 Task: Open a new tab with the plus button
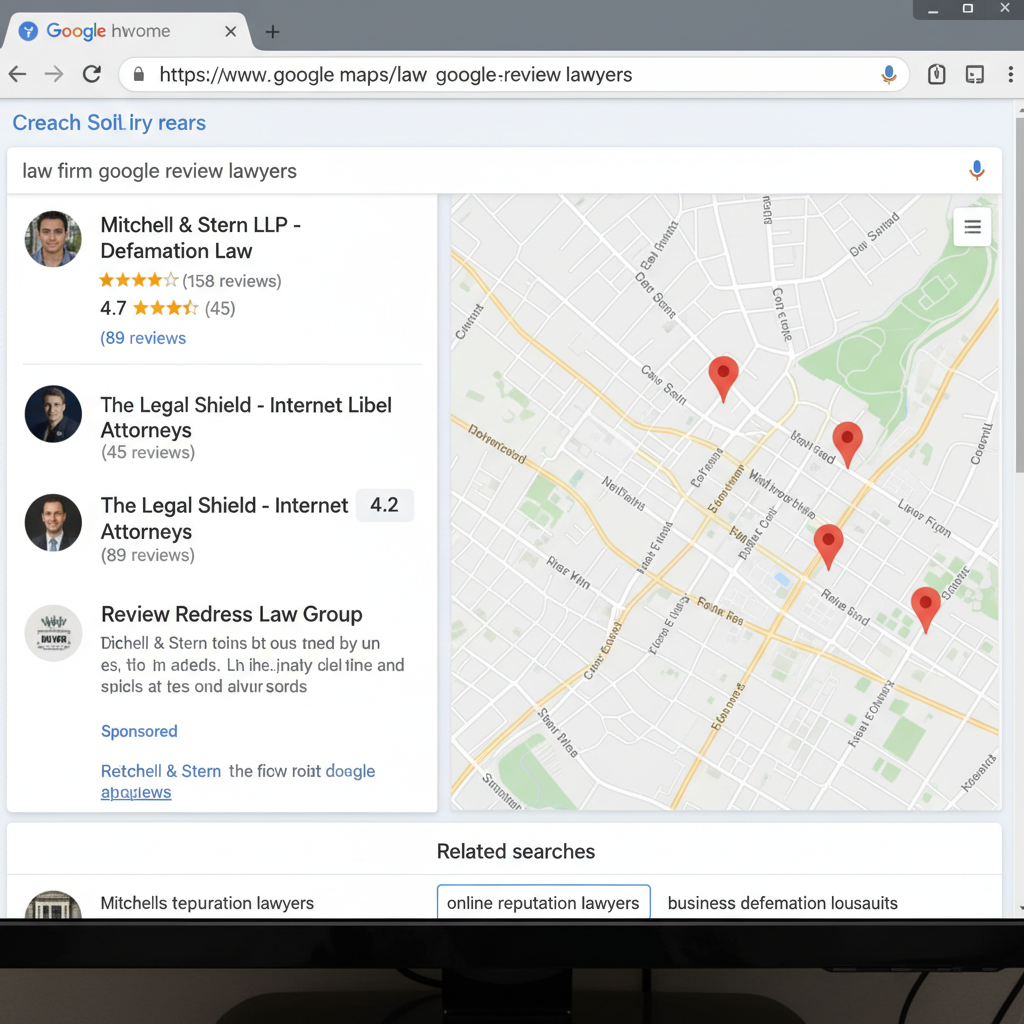272,31
